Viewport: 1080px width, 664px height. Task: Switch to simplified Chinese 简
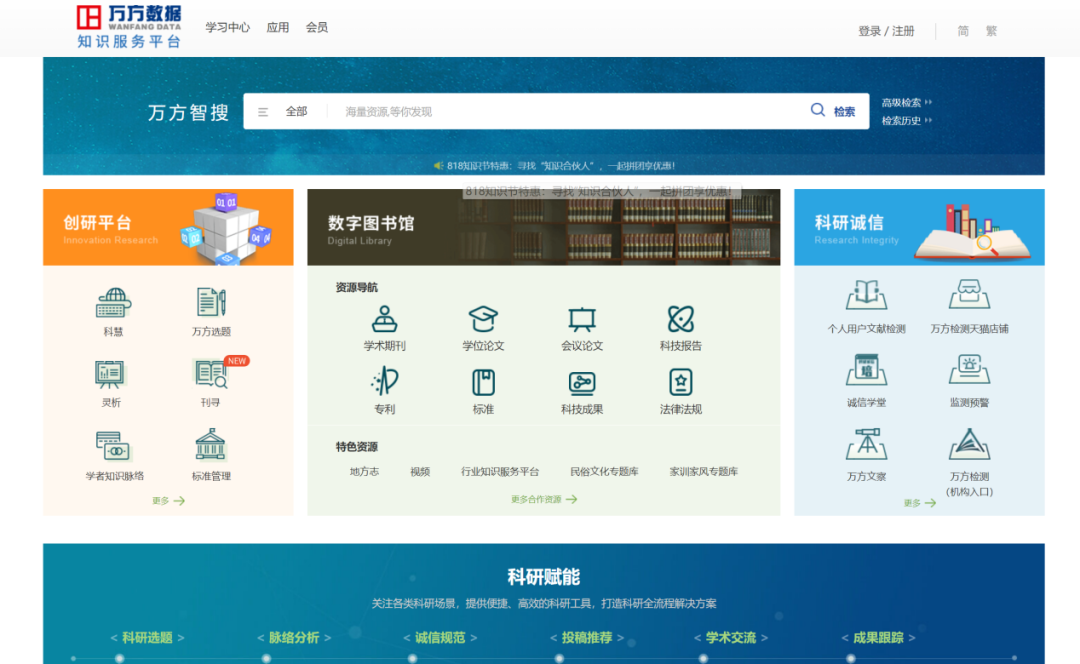pos(963,31)
